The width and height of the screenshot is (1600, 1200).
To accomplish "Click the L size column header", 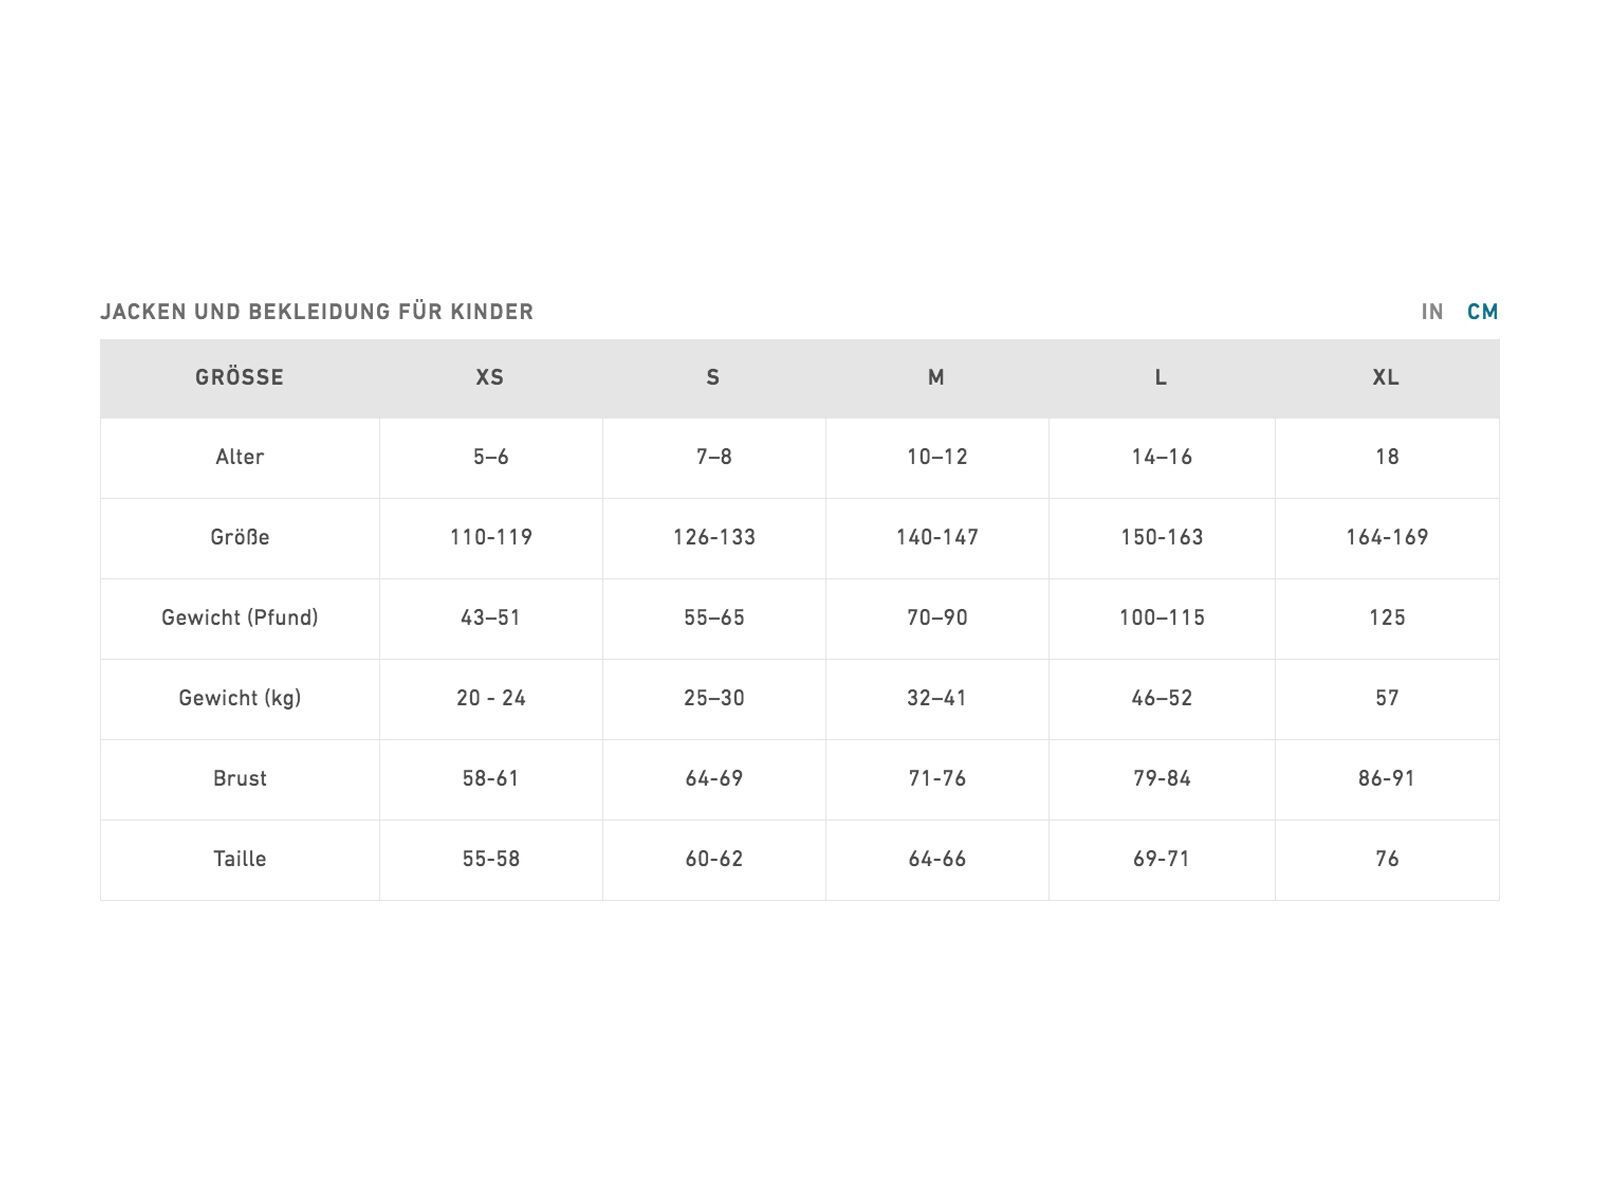I will coord(1161,378).
